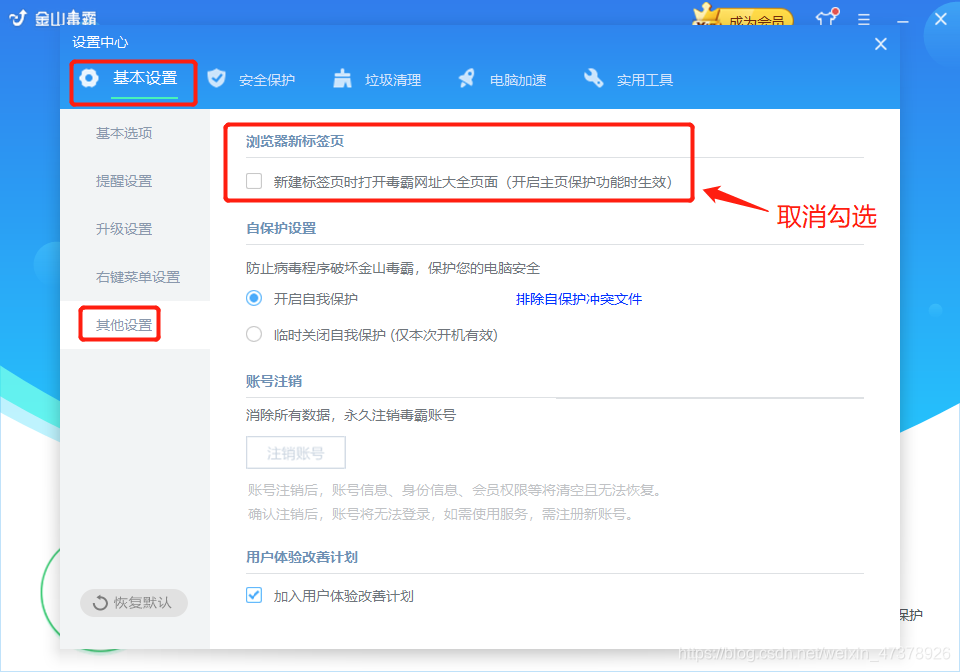960x672 pixels.
Task: Uncheck 加入用户体验改善计划 checkbox
Action: point(254,595)
